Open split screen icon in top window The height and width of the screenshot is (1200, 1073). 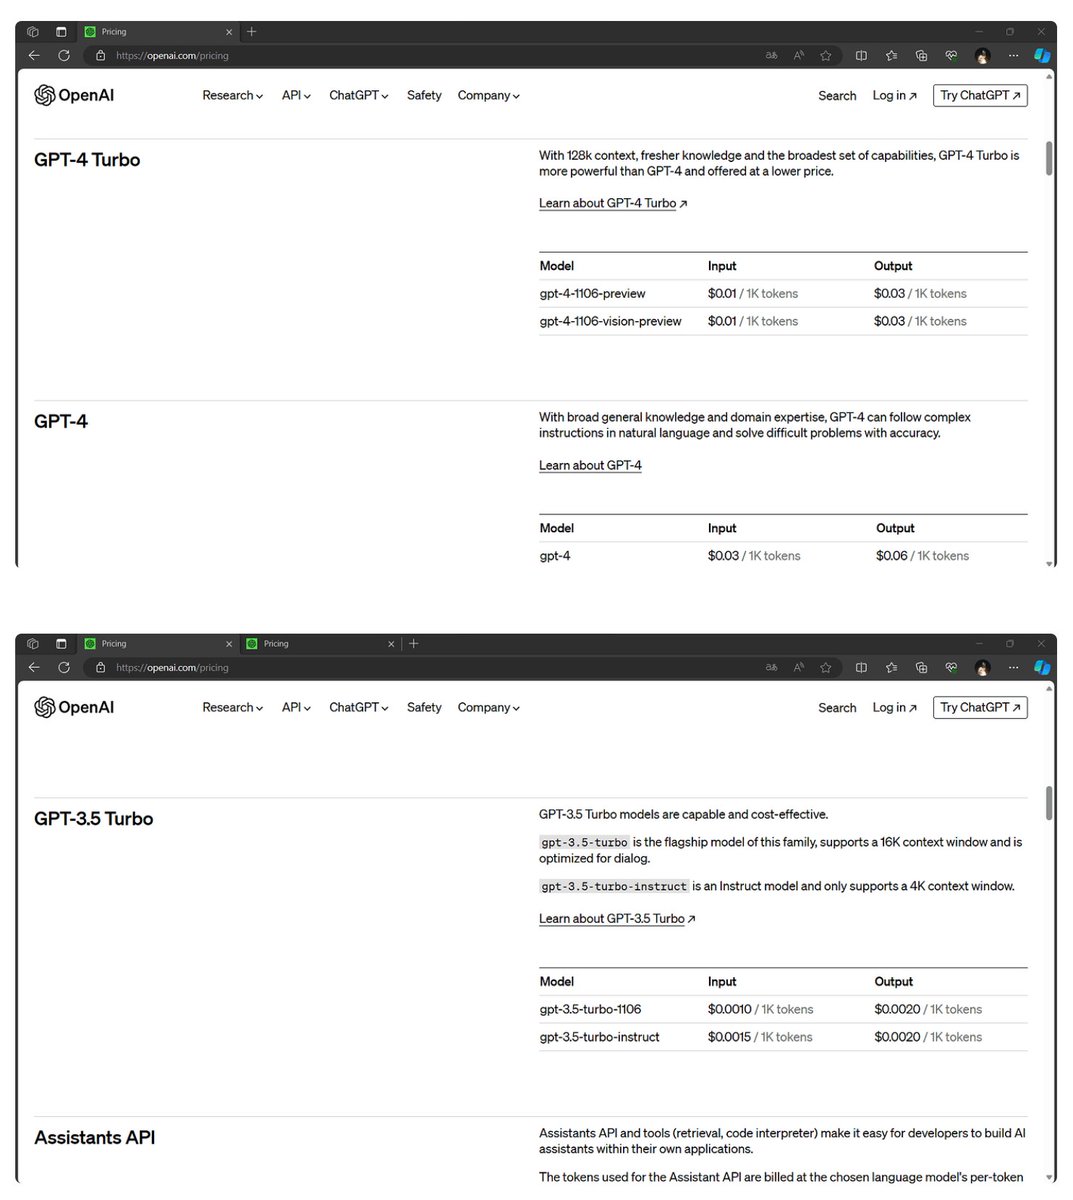[861, 56]
